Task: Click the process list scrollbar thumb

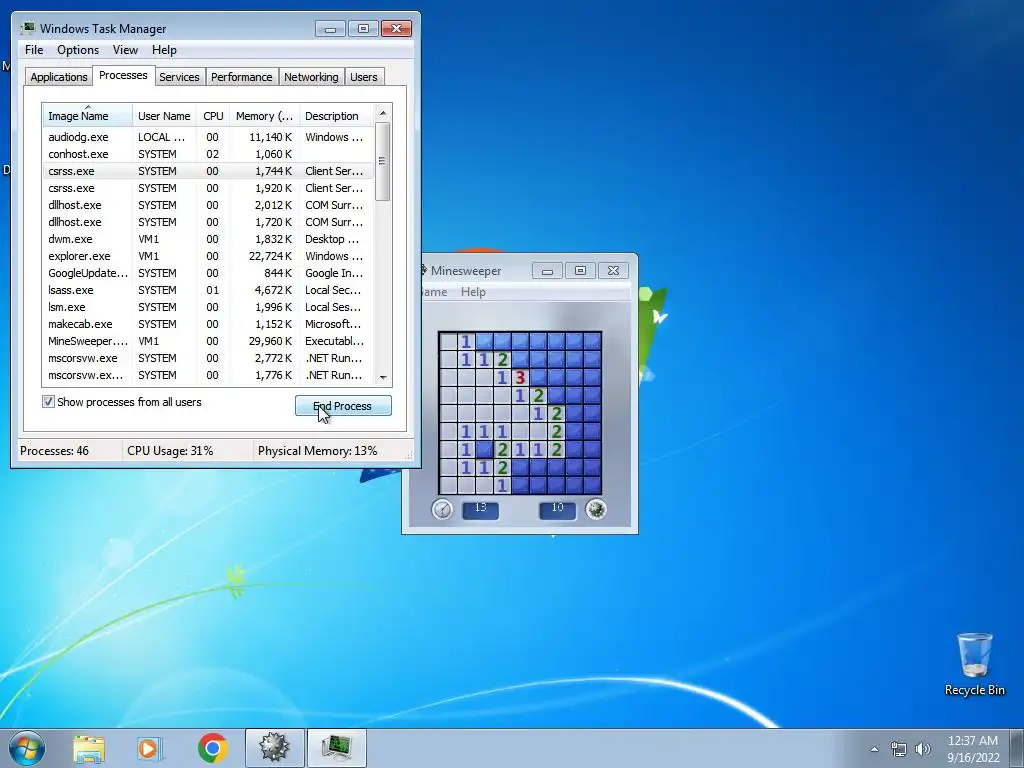Action: point(383,161)
